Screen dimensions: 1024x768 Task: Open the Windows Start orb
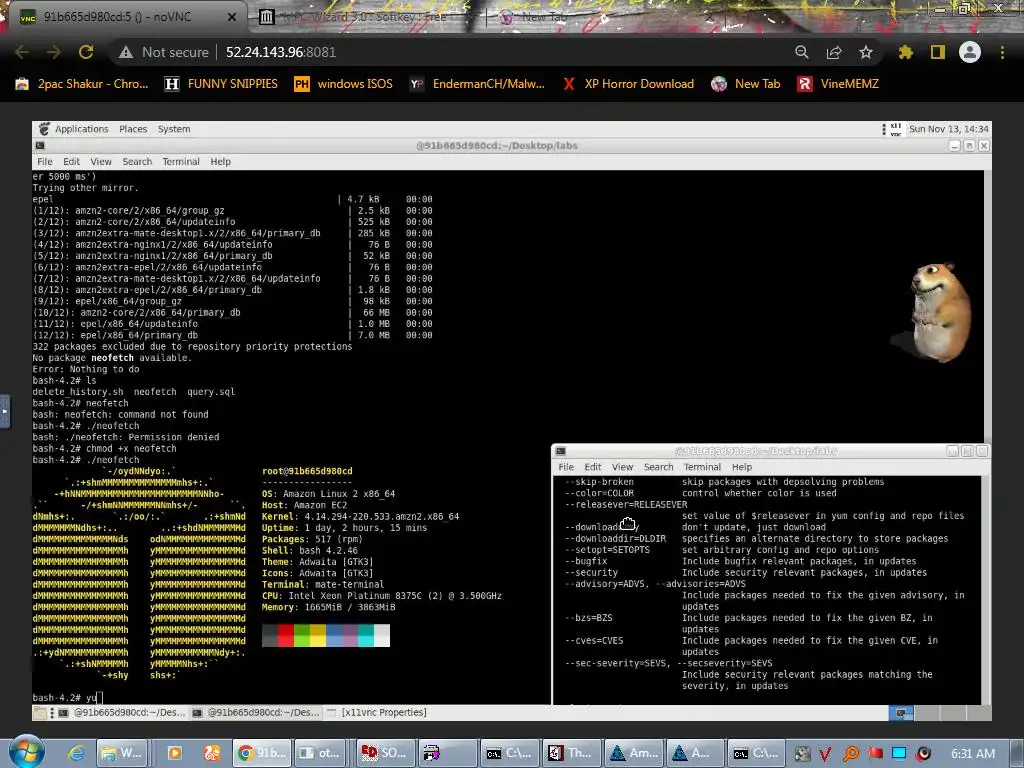26,752
